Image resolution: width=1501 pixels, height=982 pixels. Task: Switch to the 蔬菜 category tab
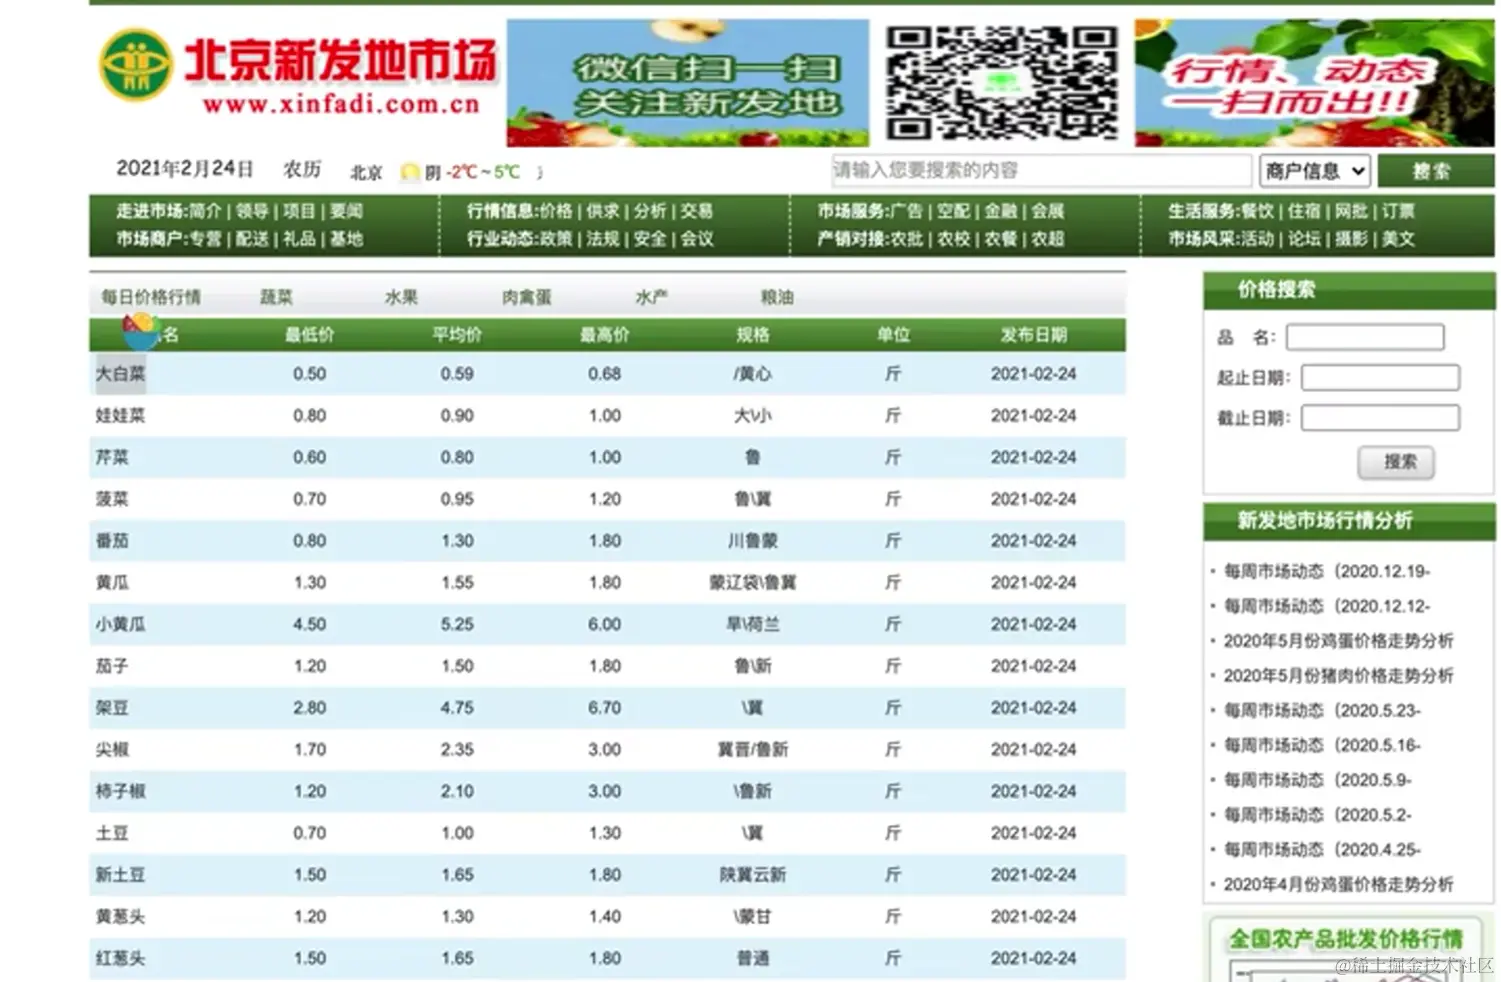coord(277,297)
